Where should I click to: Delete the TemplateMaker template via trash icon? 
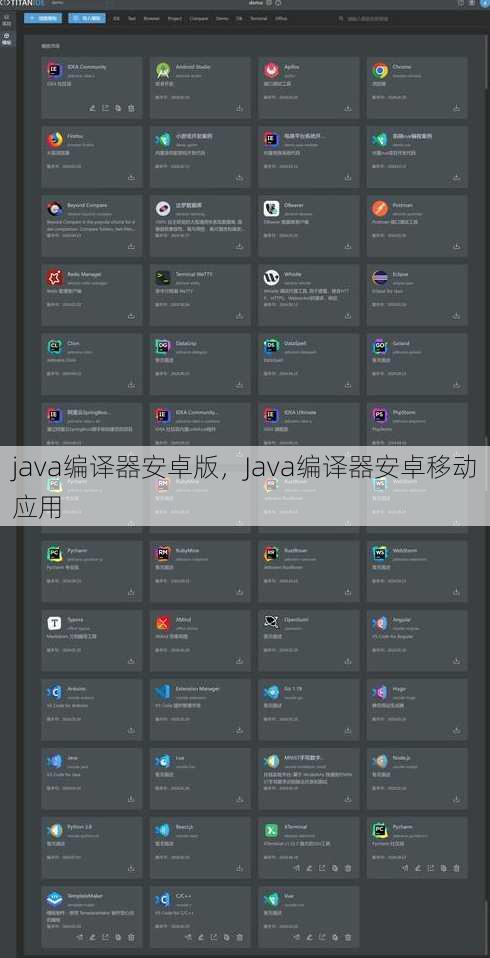131,937
